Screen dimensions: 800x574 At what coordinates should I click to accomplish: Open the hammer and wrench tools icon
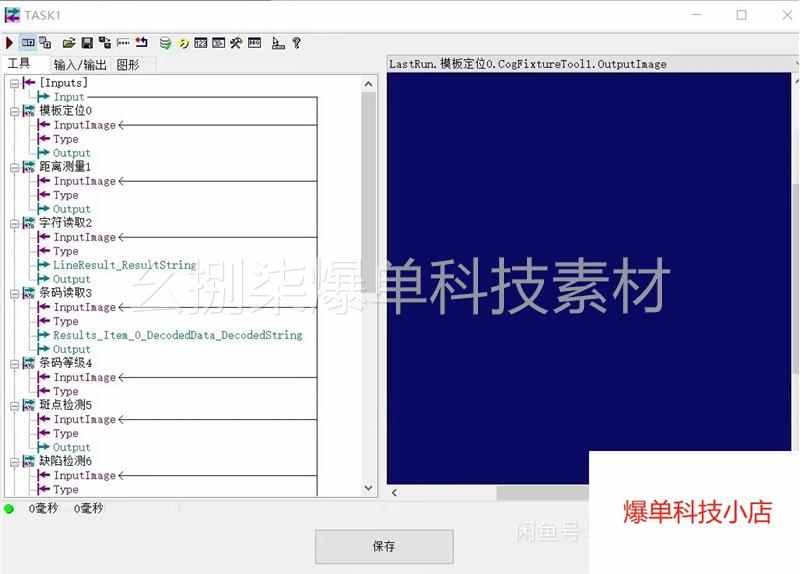click(x=236, y=43)
